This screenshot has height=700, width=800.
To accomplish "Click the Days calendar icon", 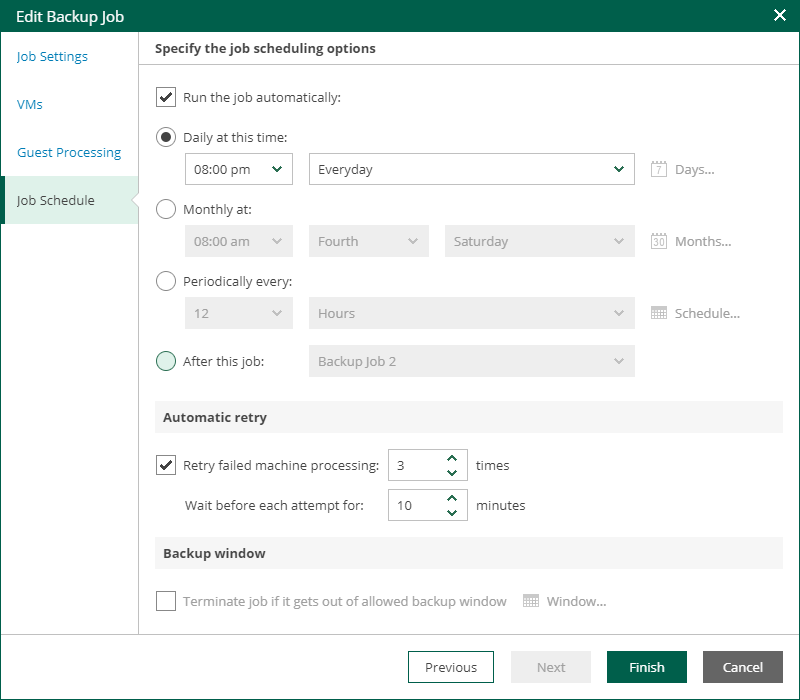I will pyautogui.click(x=658, y=169).
